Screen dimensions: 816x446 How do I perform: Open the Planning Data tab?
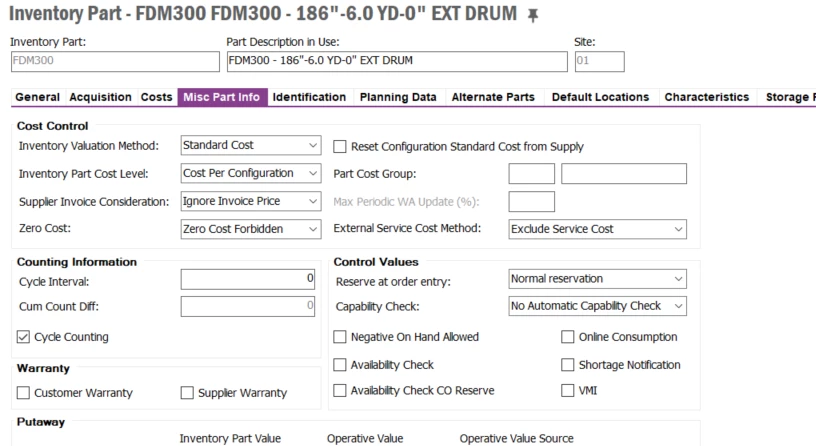pos(397,97)
